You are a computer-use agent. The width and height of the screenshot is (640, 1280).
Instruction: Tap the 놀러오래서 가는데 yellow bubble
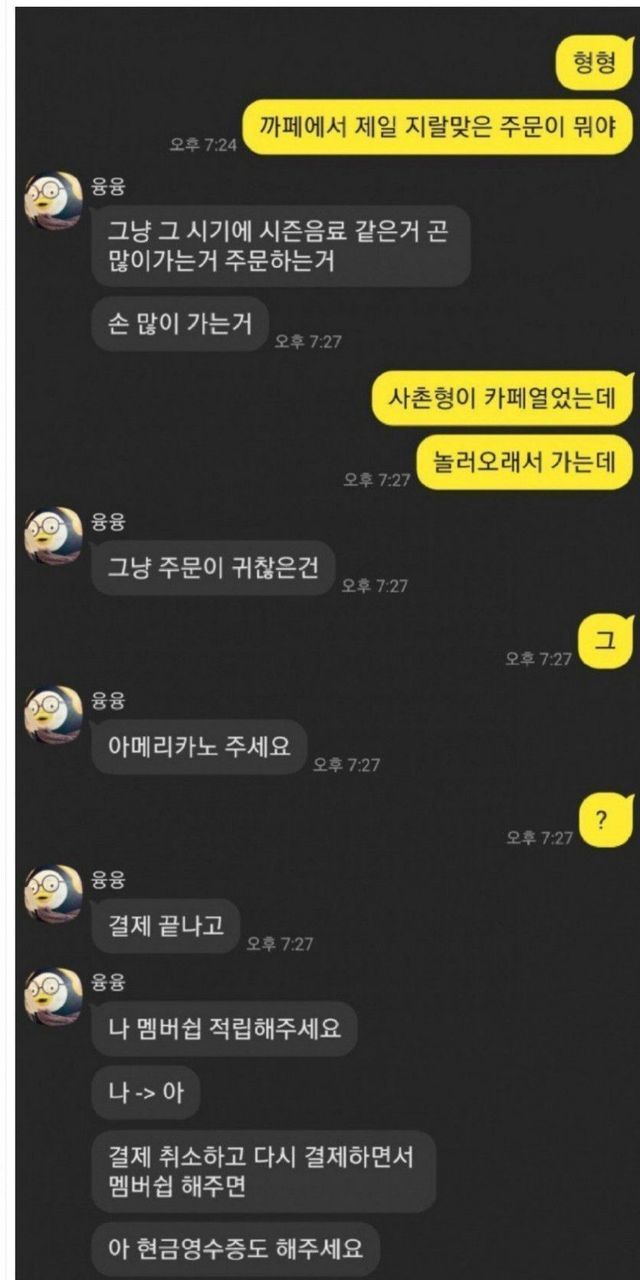click(525, 461)
